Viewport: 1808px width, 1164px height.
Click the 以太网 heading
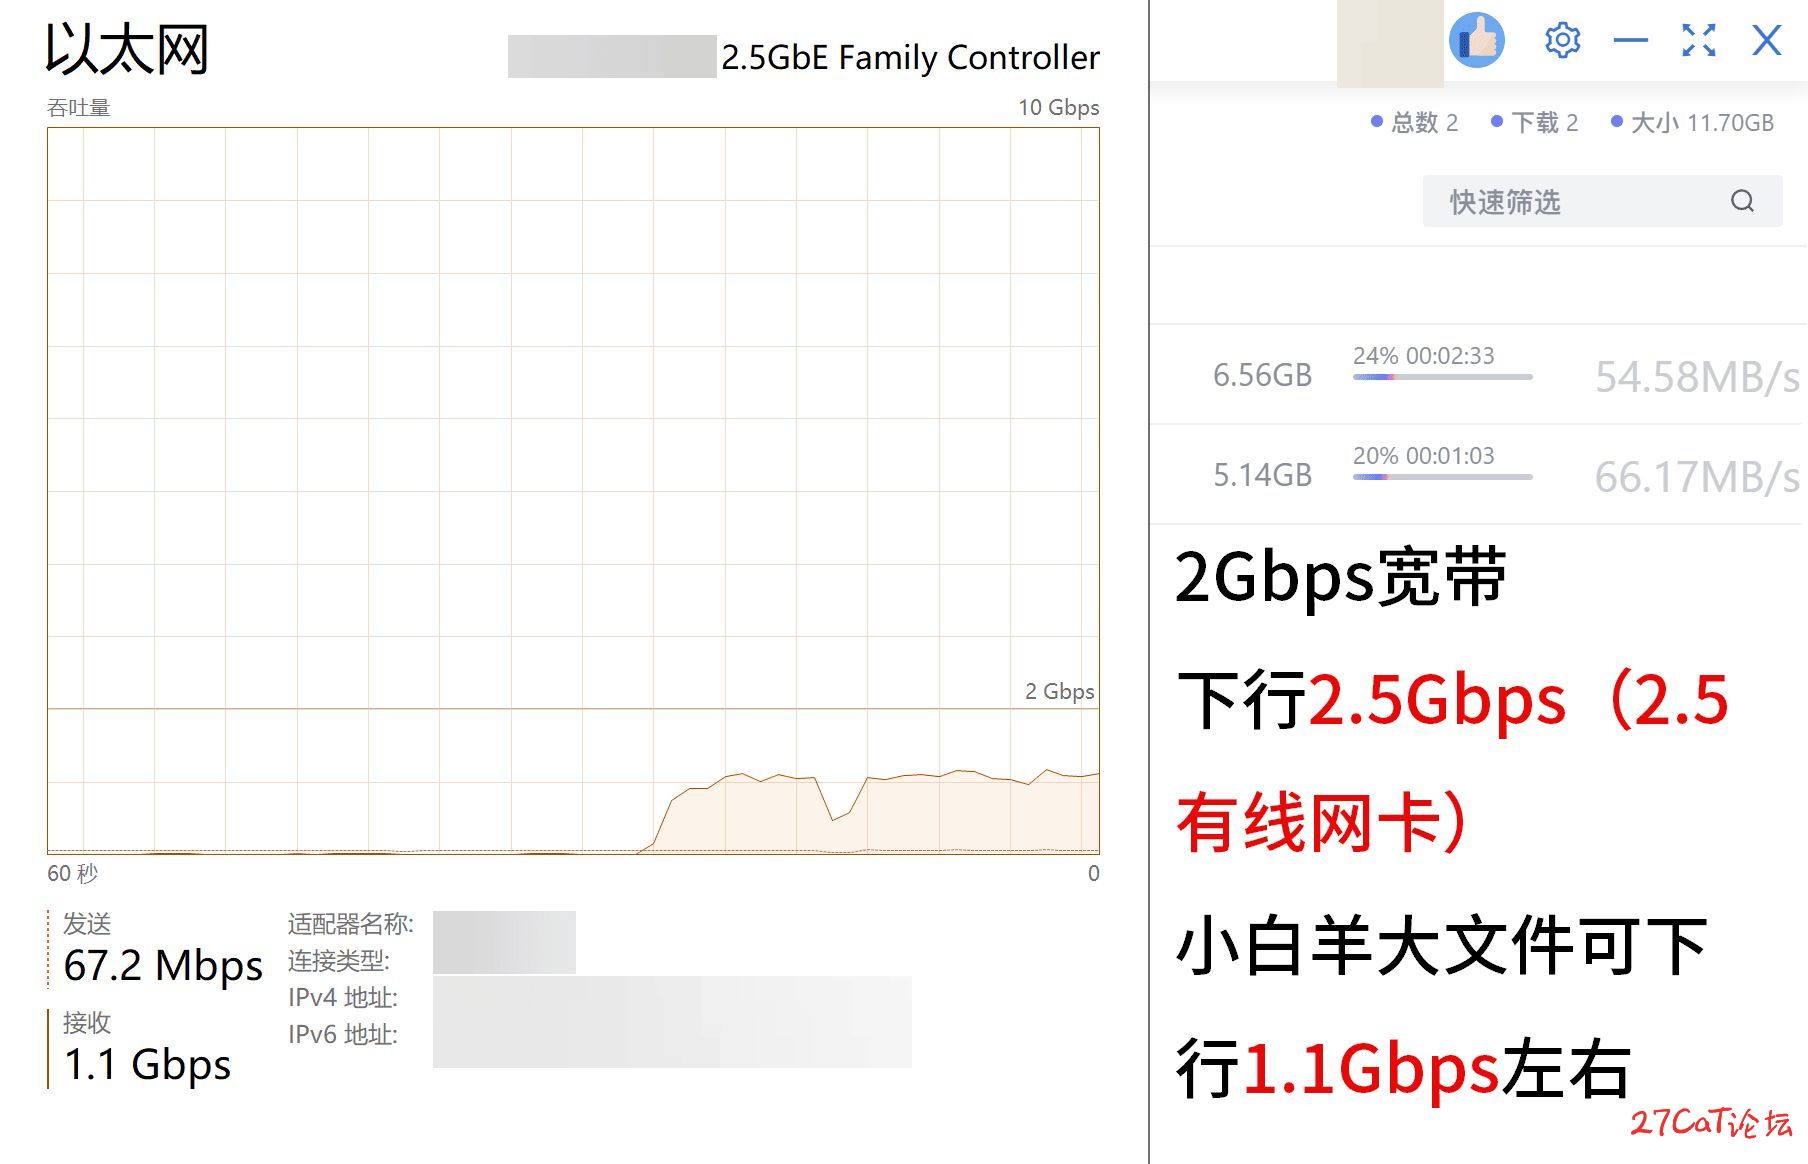[x=127, y=49]
